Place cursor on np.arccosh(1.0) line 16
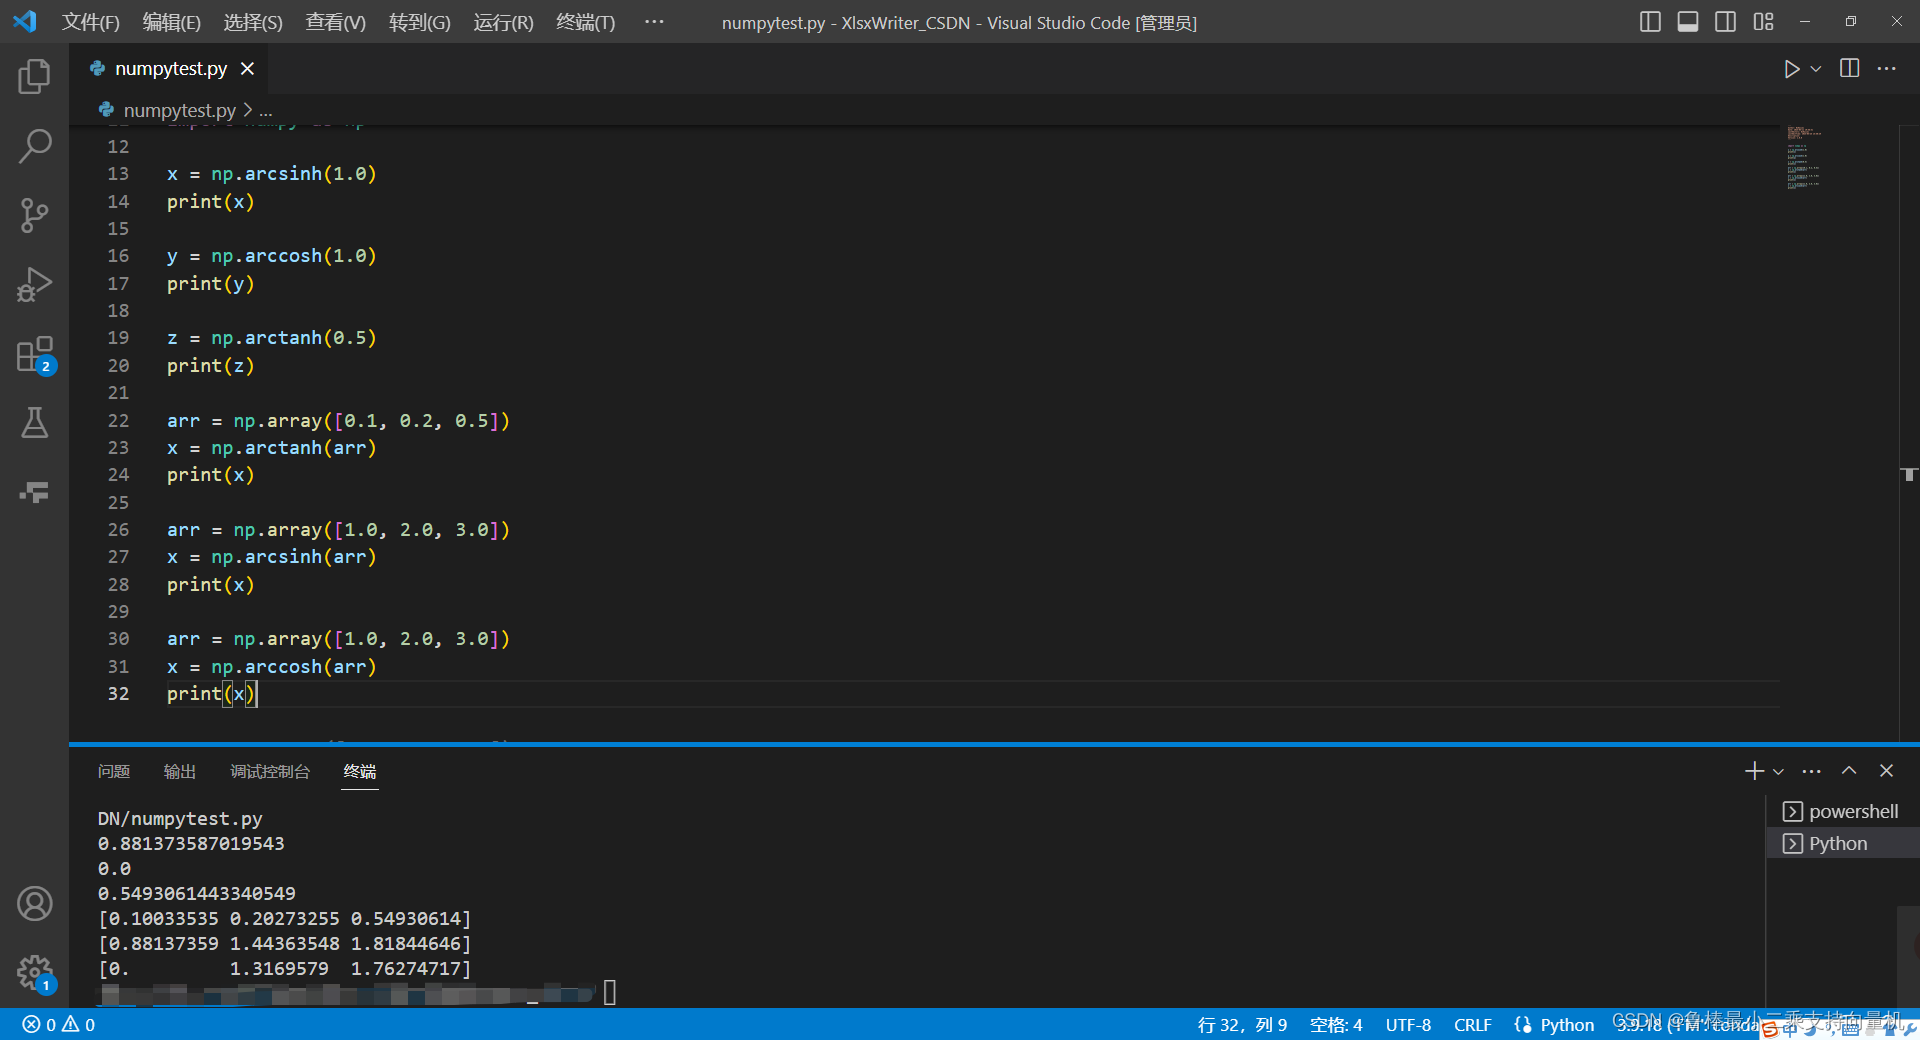The height and width of the screenshot is (1040, 1920). coord(293,256)
